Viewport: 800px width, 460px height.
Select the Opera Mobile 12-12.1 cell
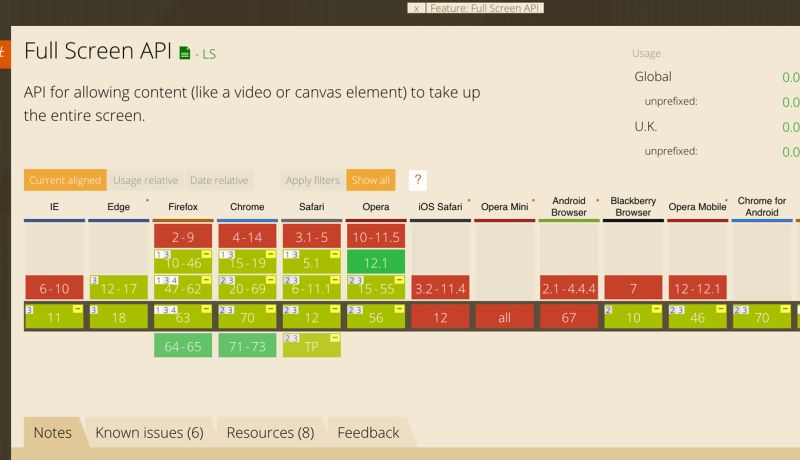[697, 288]
